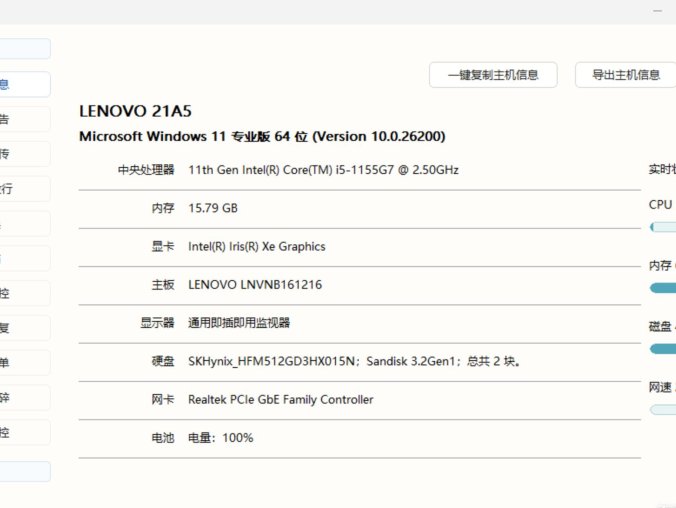Select the Microsoft Windows 11 专业版 version line
The width and height of the screenshot is (676, 508).
262,137
